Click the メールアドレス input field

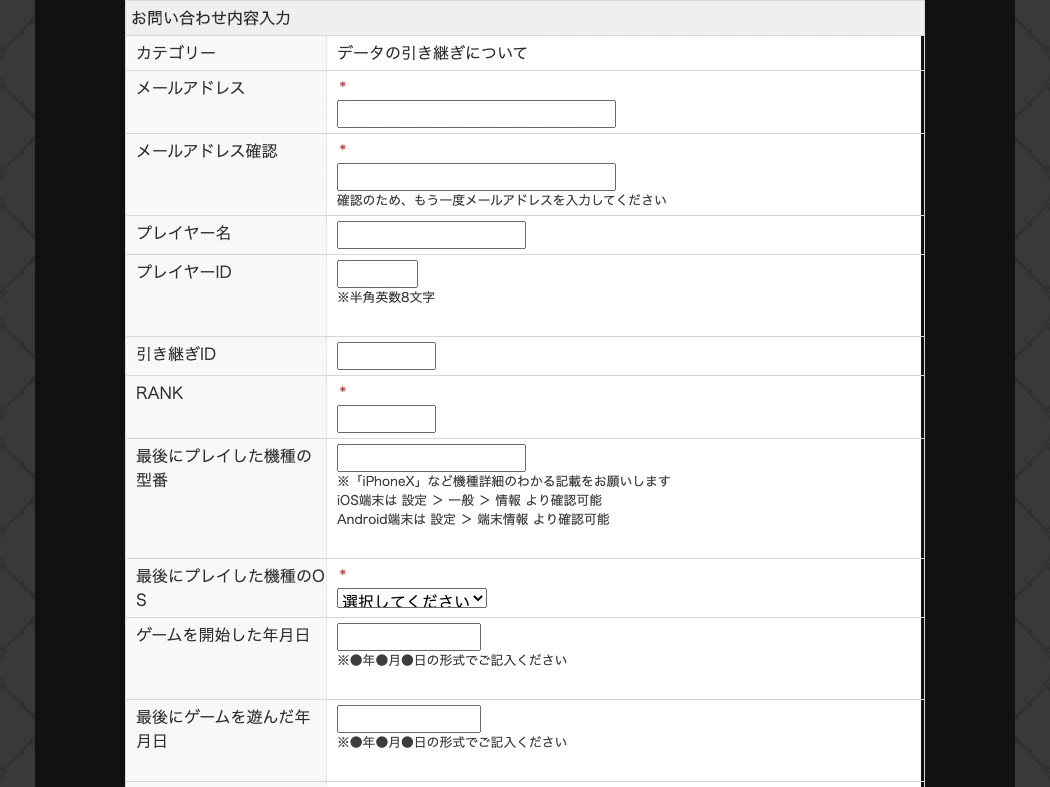[x=476, y=114]
